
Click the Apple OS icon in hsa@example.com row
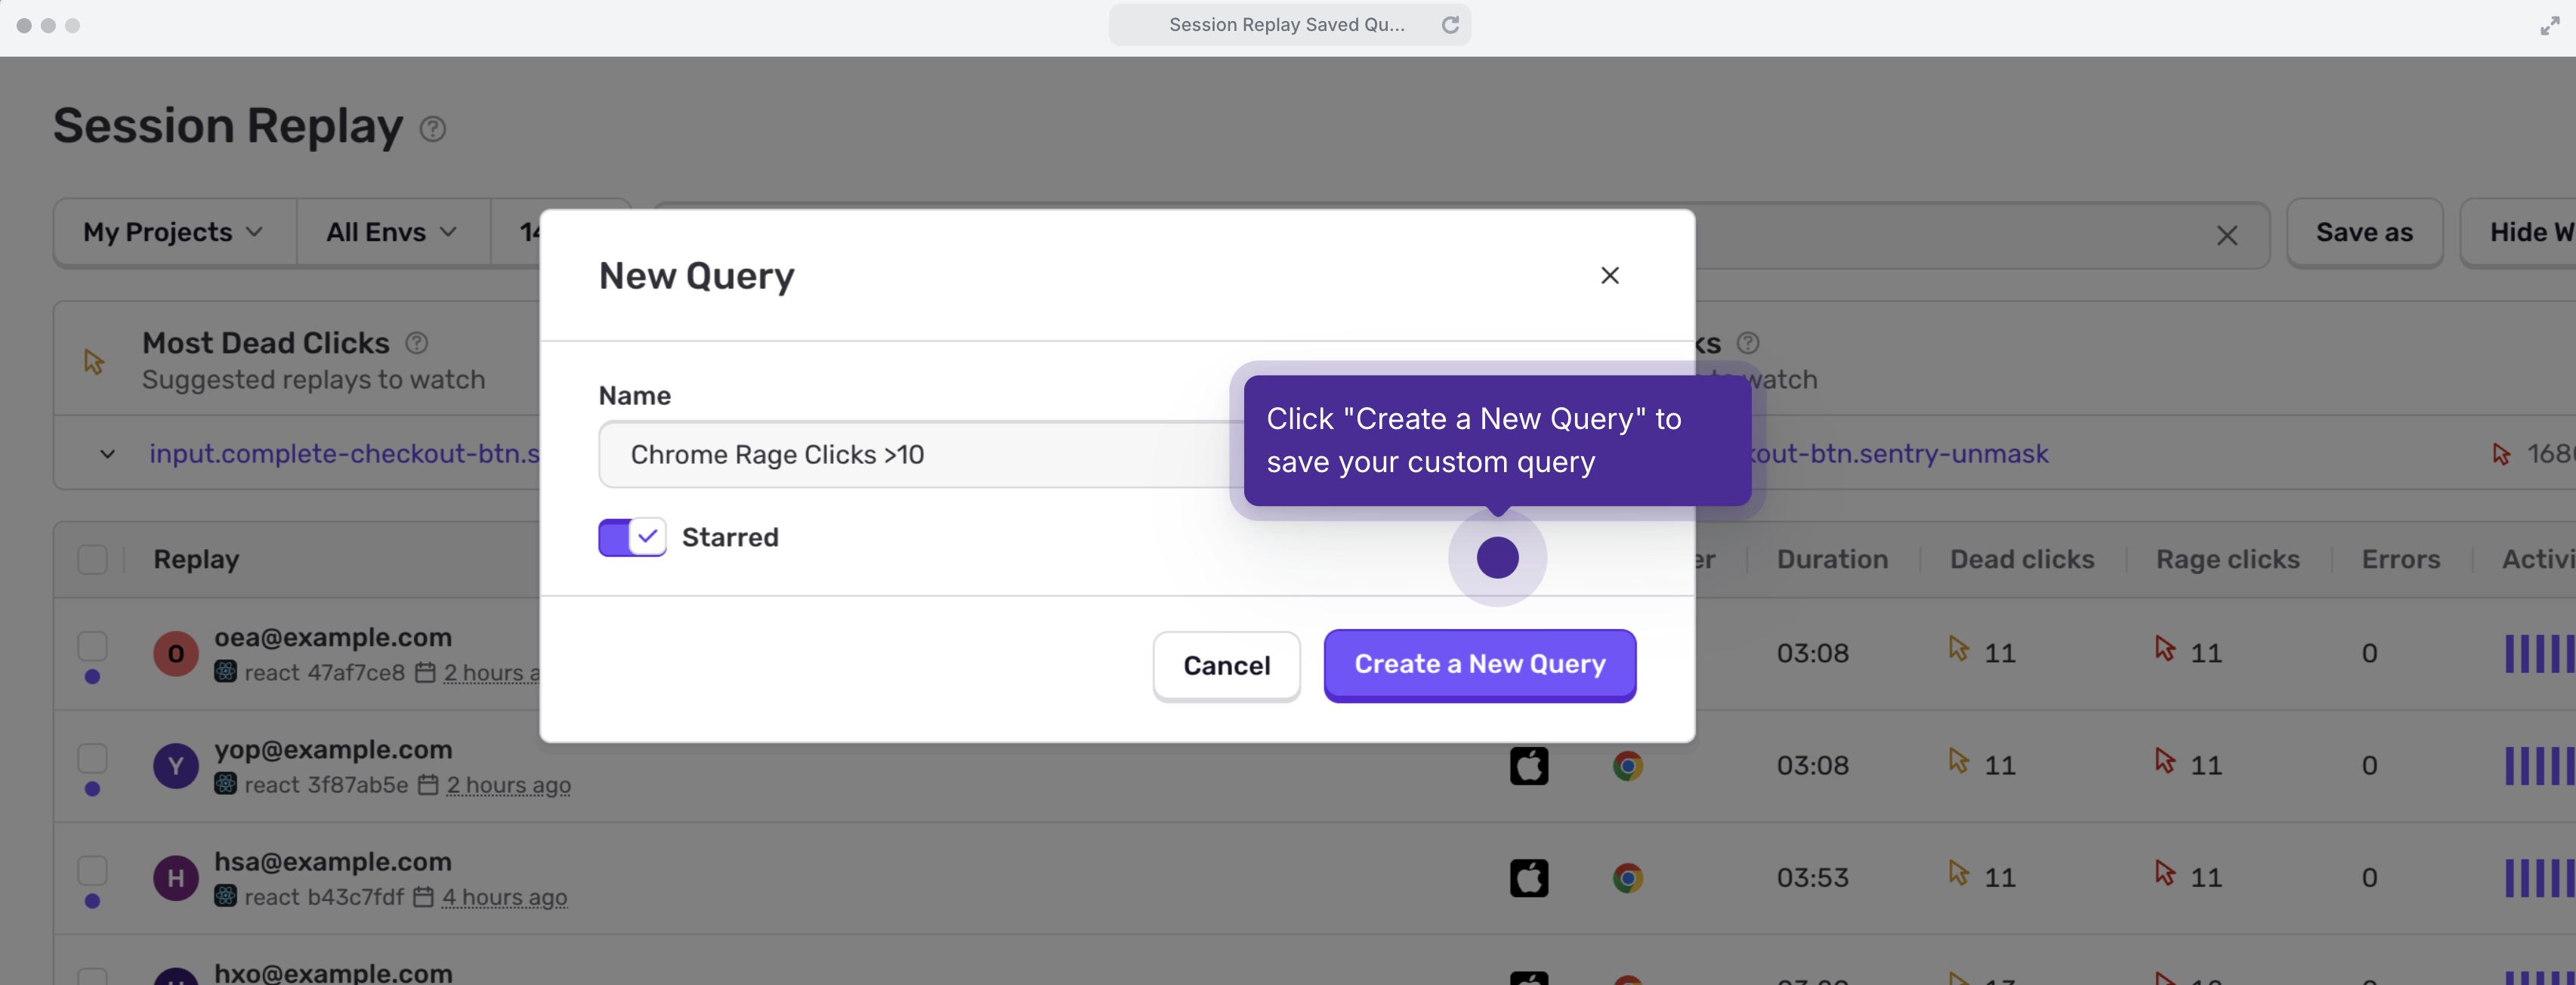(x=1528, y=878)
